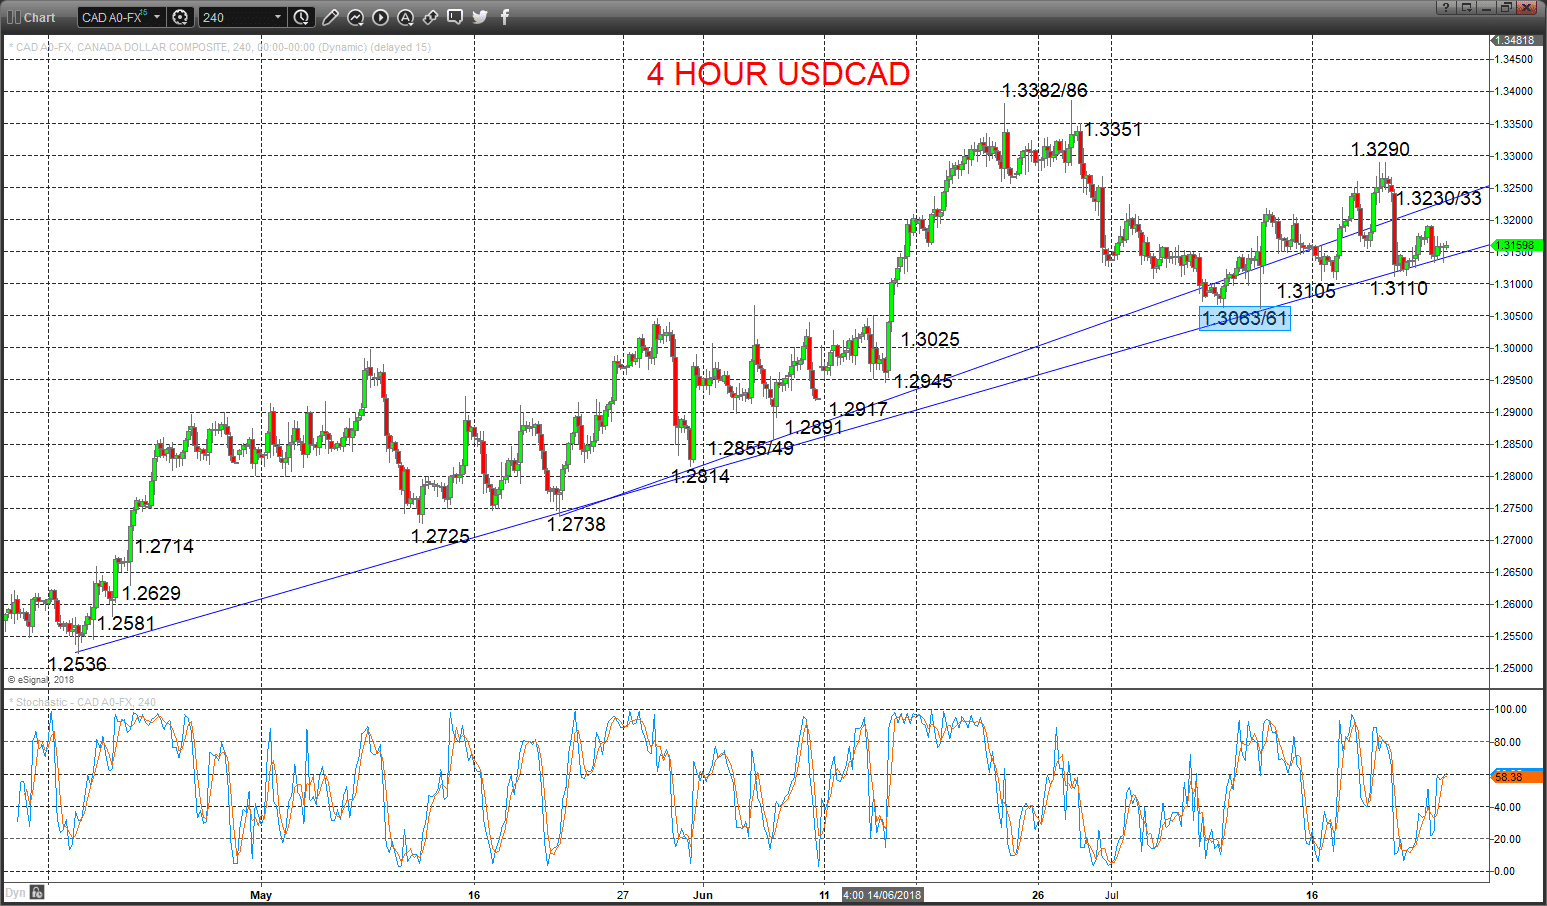The width and height of the screenshot is (1547, 906).
Task: Click the 1.34818 cursor price tag
Action: click(1515, 40)
